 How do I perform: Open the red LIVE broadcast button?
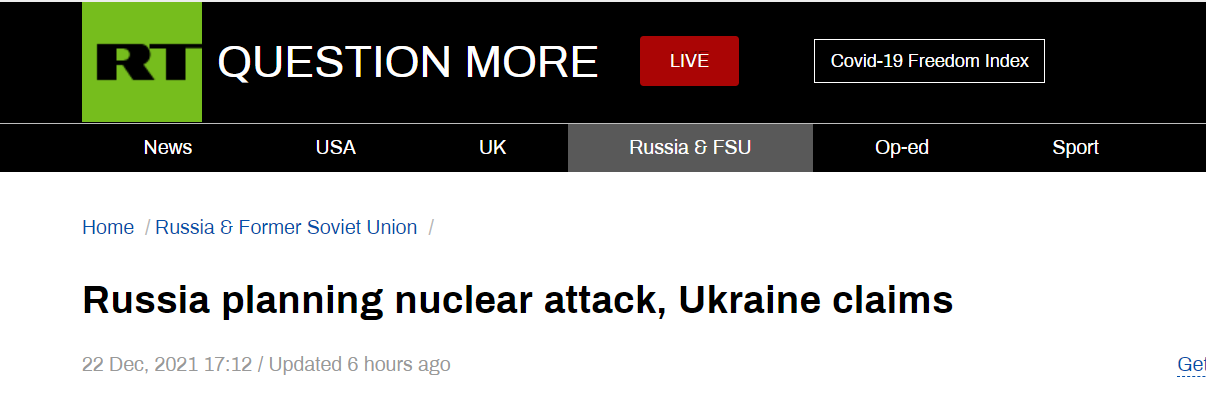pyautogui.click(x=689, y=61)
